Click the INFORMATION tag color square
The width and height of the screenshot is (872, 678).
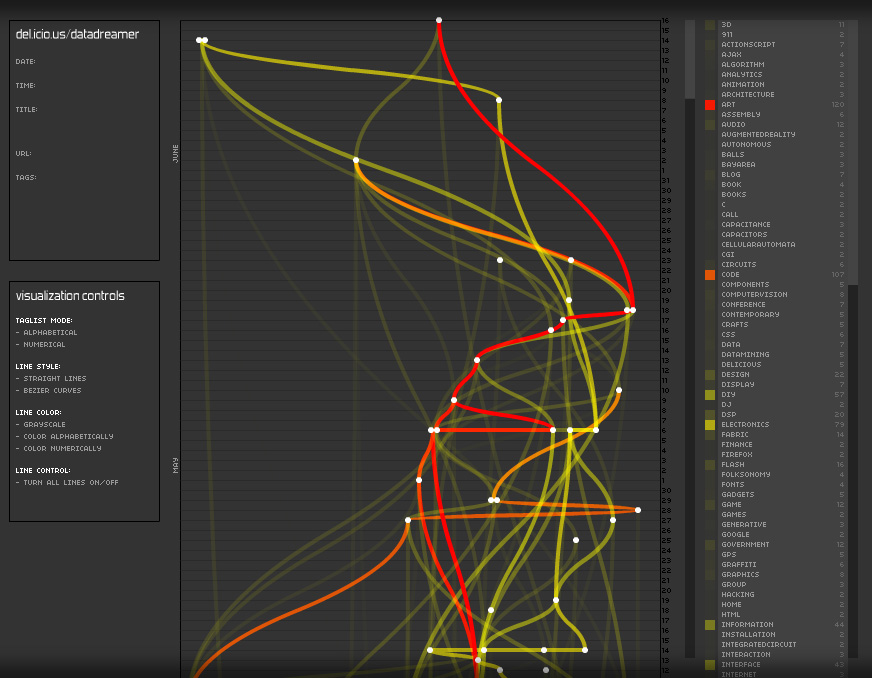710,625
